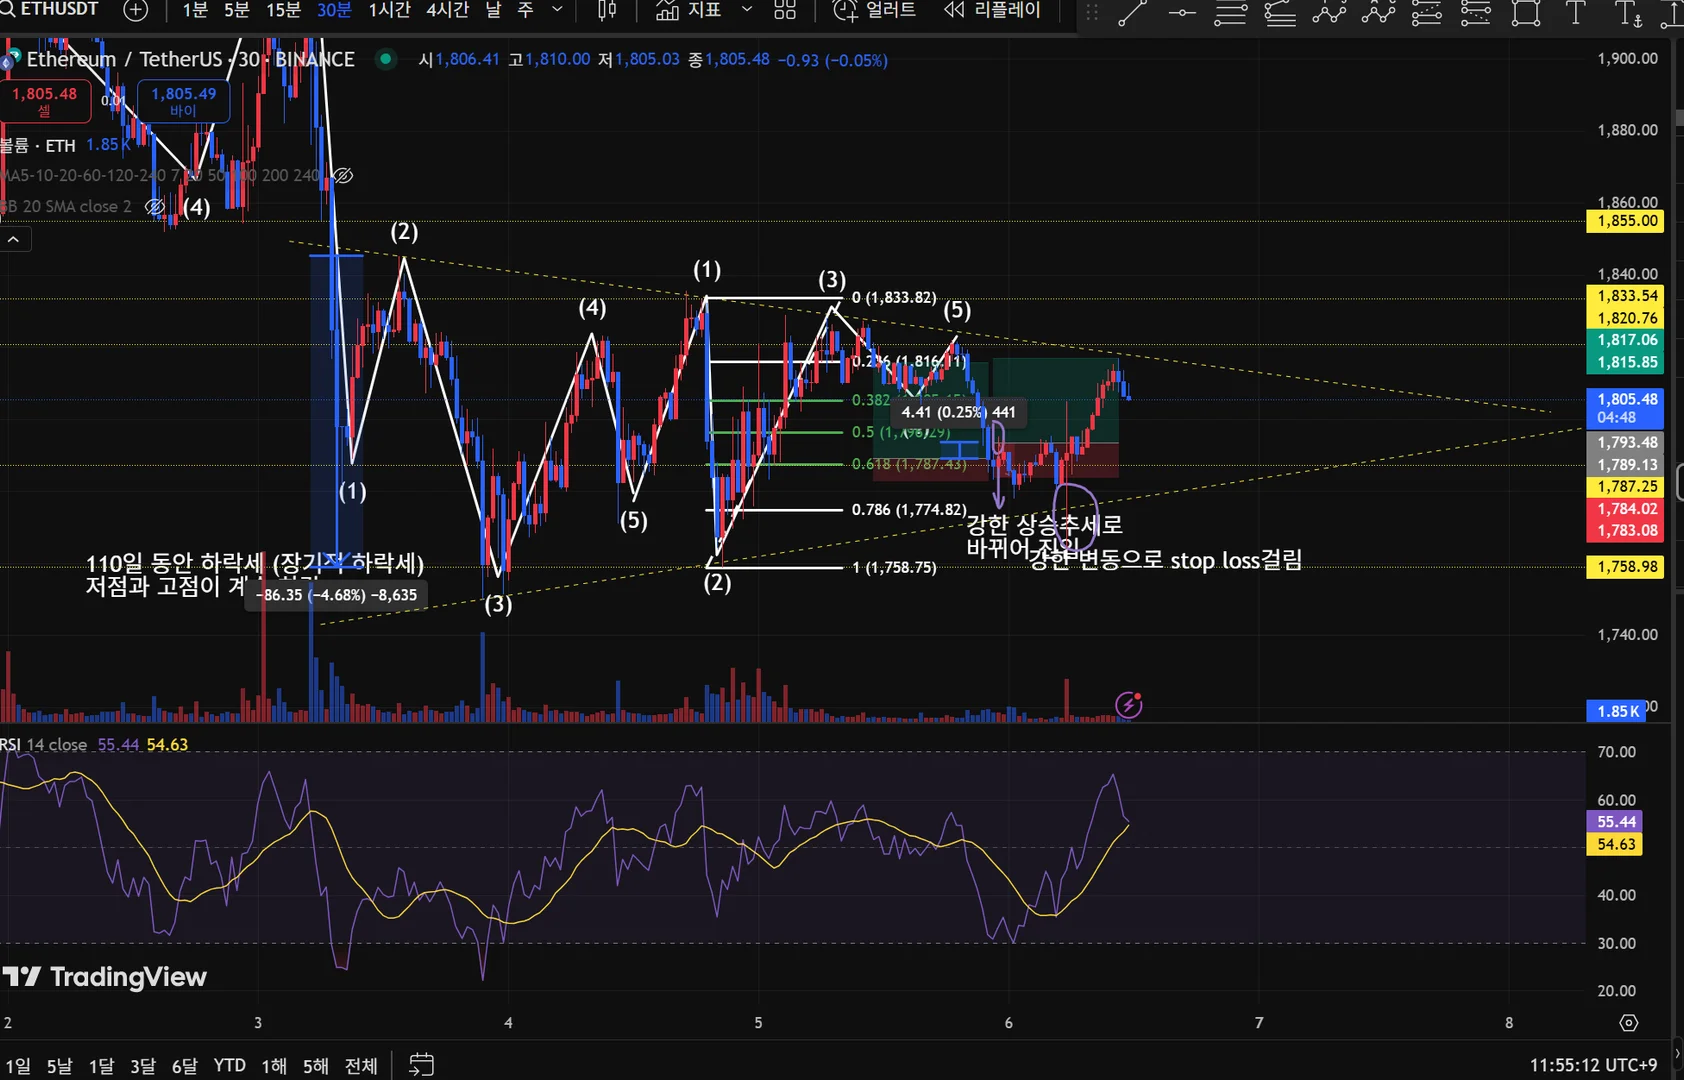Select the text annotation tool
The height and width of the screenshot is (1080, 1684).
pyautogui.click(x=1575, y=12)
